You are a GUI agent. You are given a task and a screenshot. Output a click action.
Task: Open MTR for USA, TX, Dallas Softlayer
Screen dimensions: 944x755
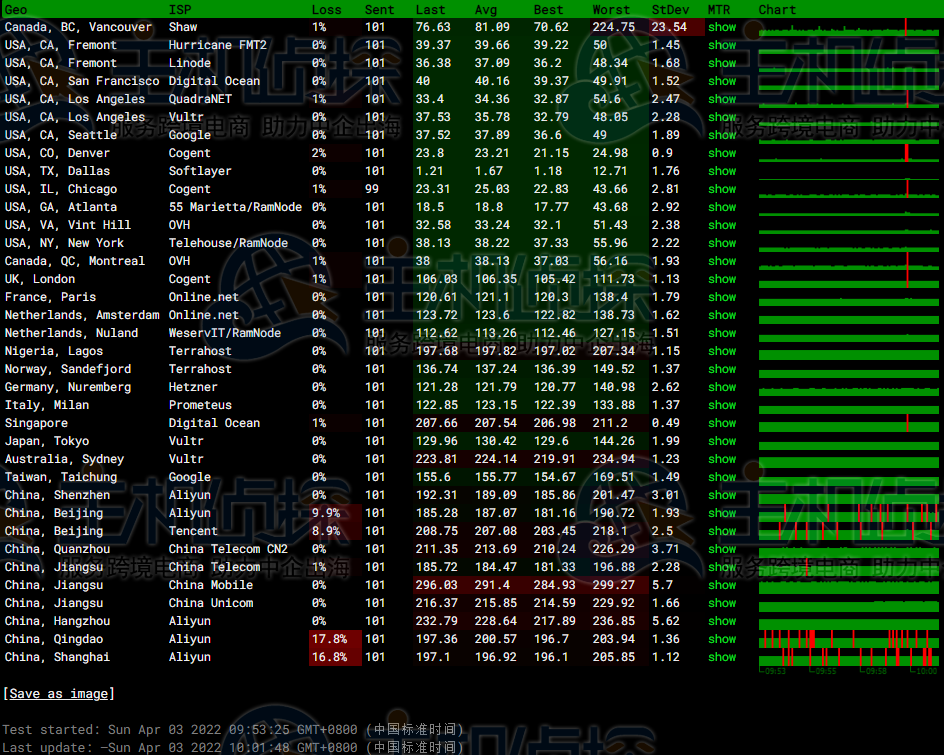722,171
